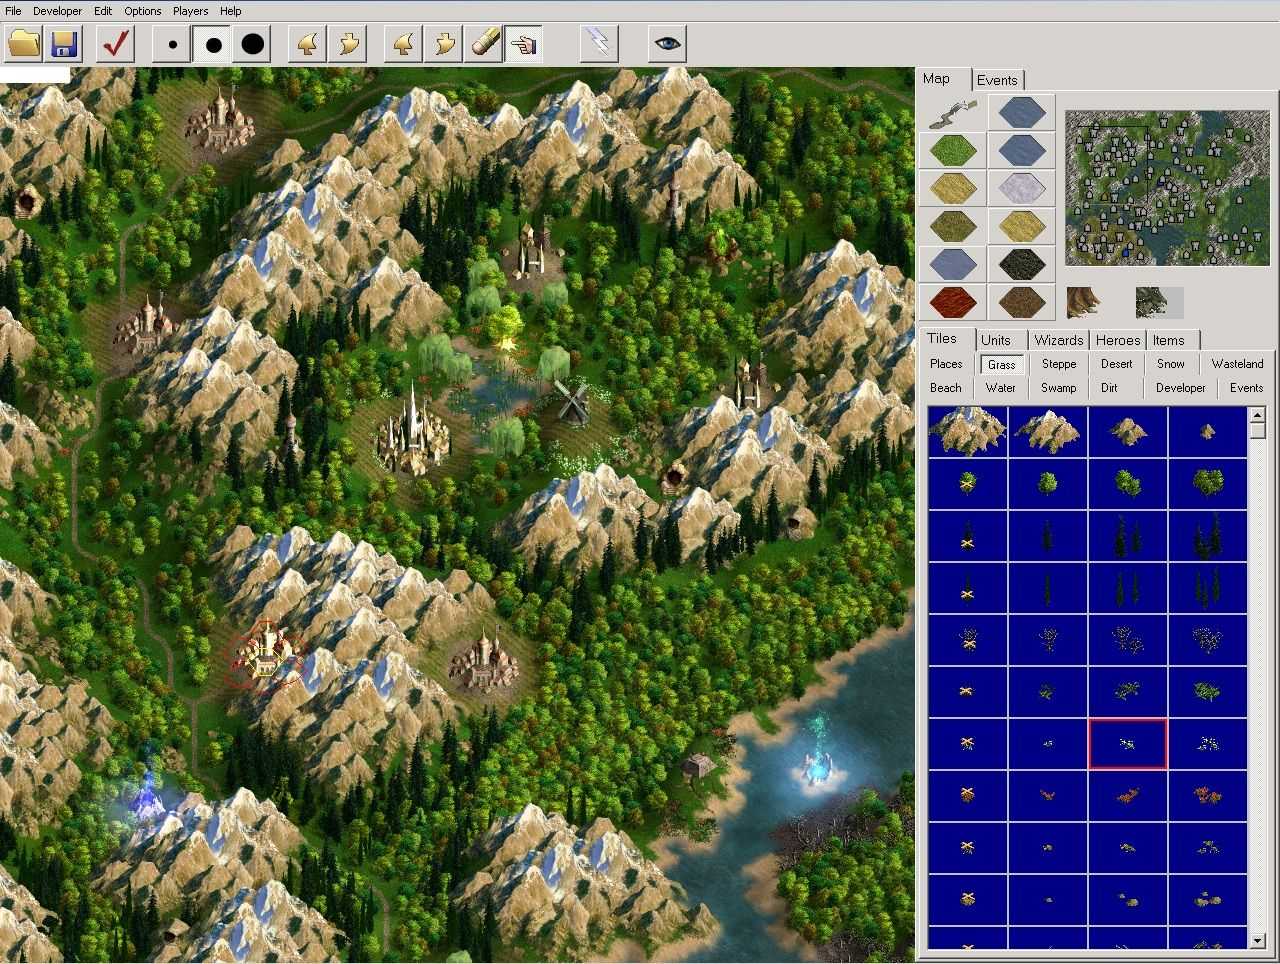Open the Developer menu
Screen dimensions: 1280x964
pyautogui.click(x=58, y=11)
